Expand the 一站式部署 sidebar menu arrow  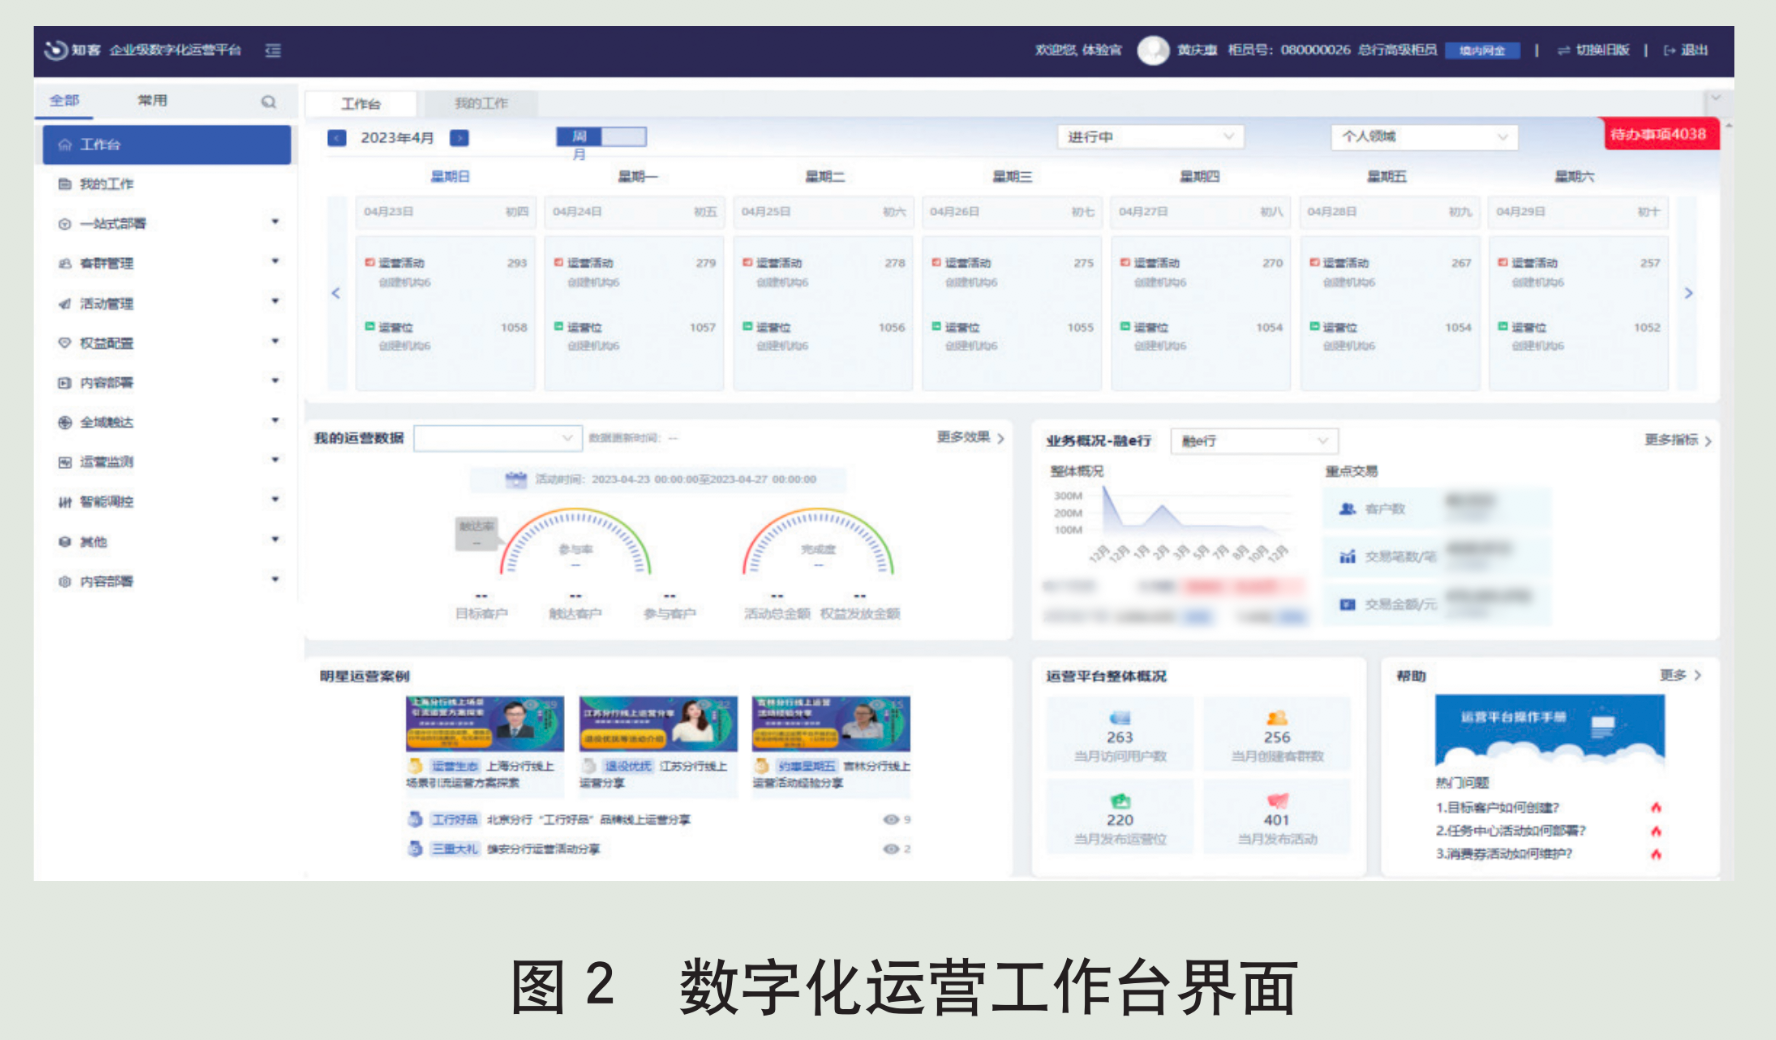click(275, 222)
